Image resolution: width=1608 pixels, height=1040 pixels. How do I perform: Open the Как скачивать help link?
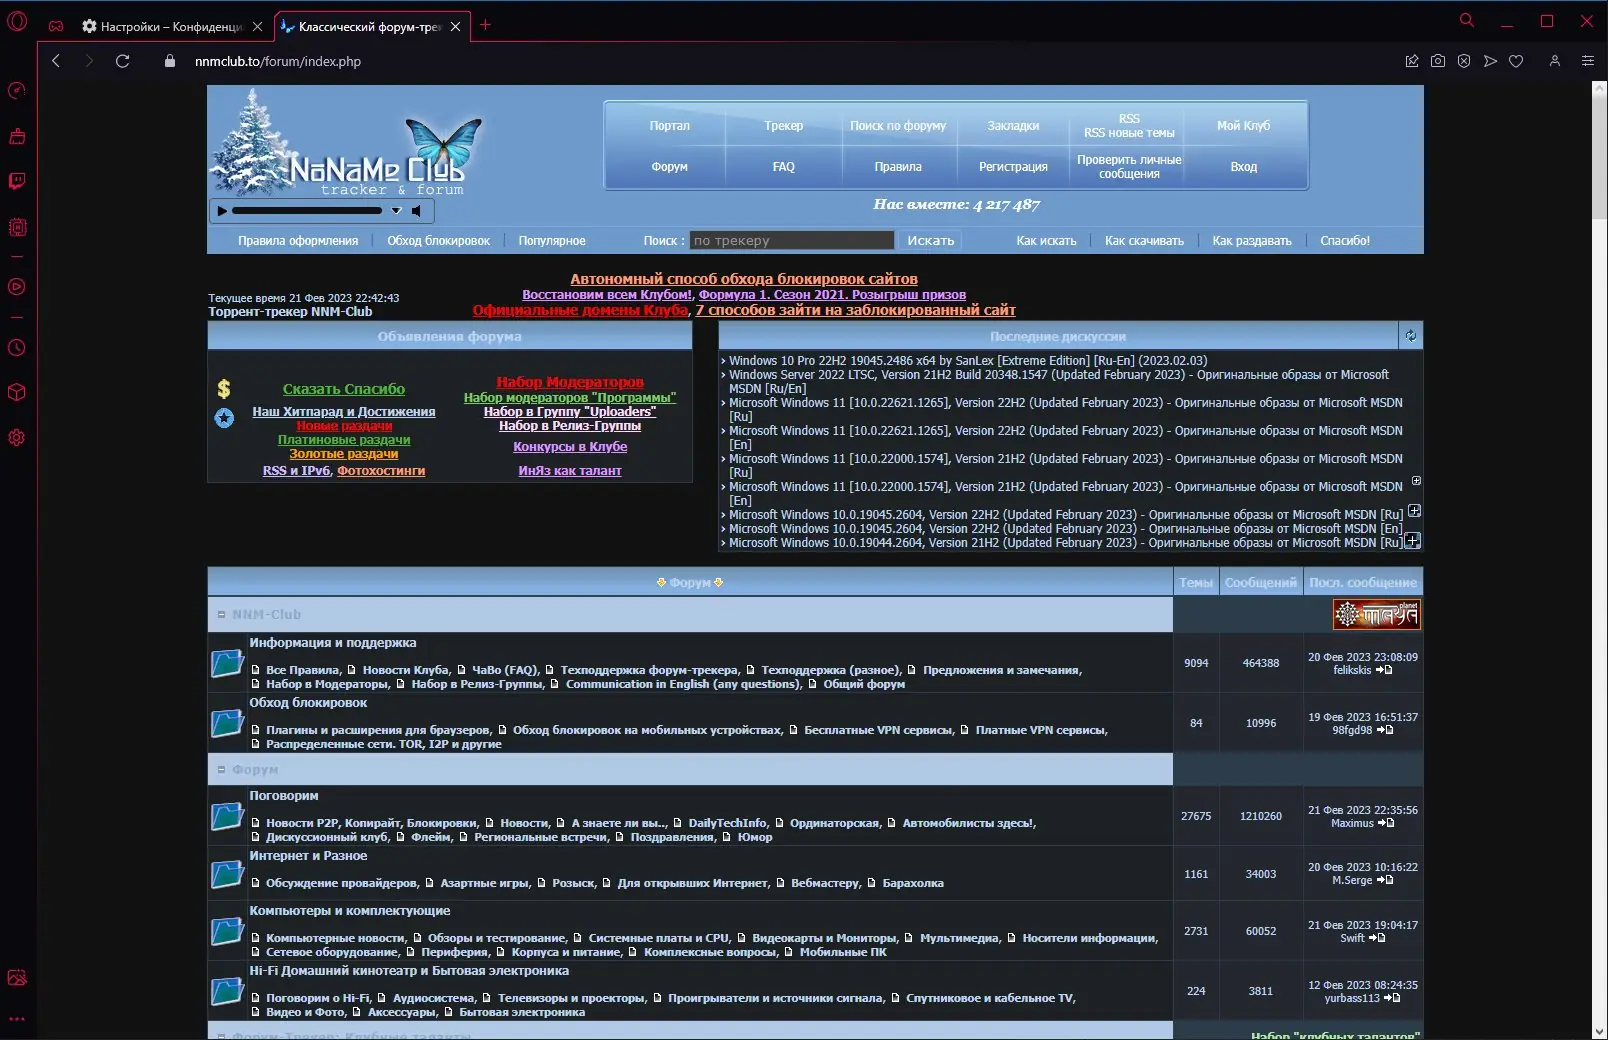click(x=1144, y=241)
